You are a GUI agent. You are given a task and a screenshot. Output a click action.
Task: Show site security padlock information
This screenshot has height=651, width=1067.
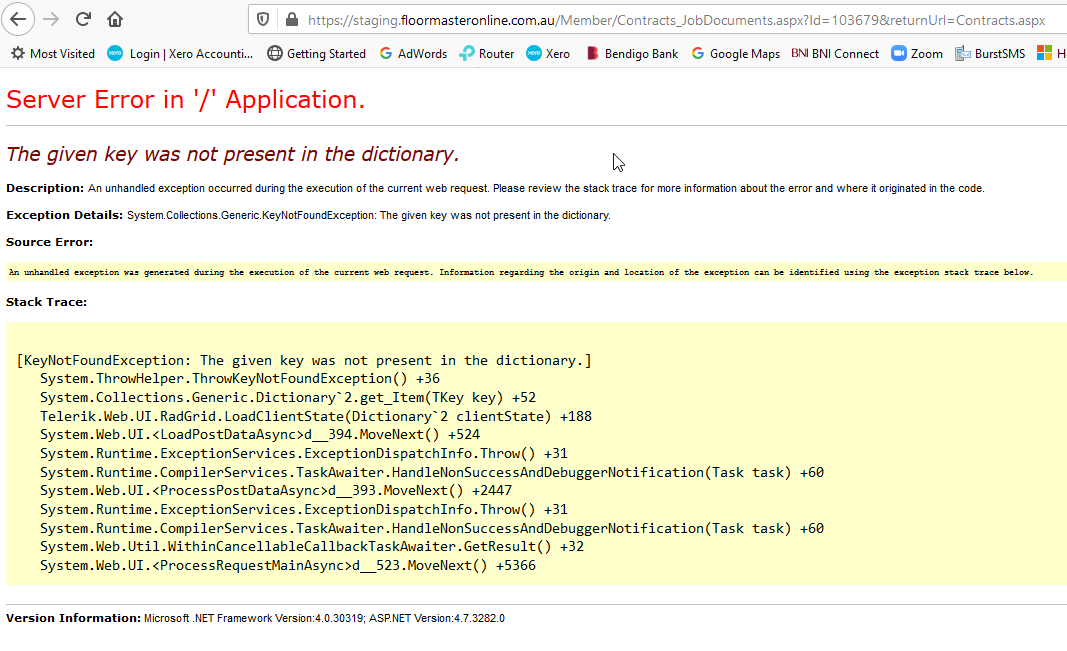coord(291,19)
